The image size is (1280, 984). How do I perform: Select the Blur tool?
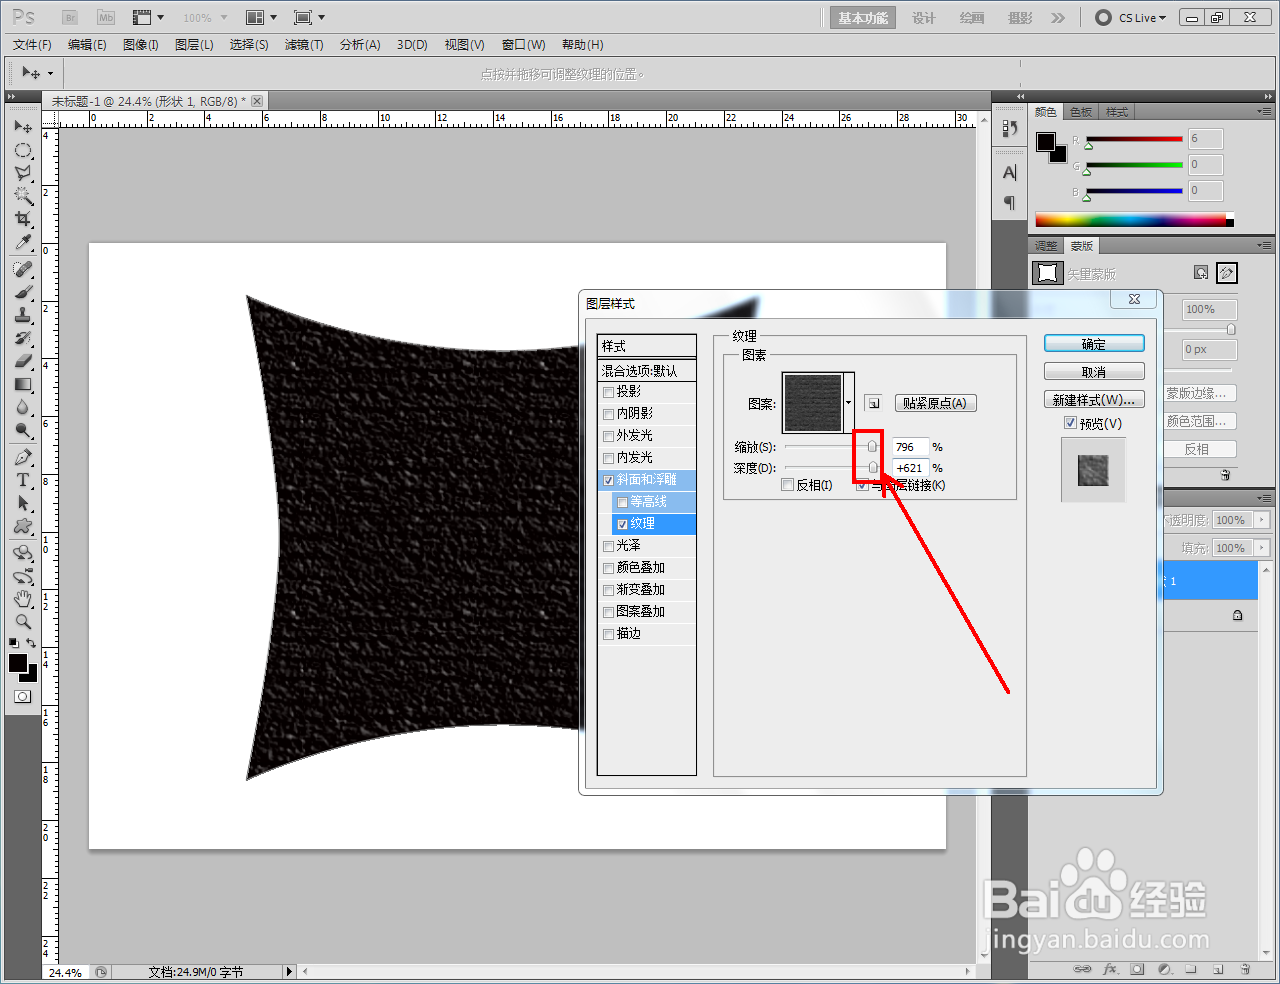(x=23, y=407)
